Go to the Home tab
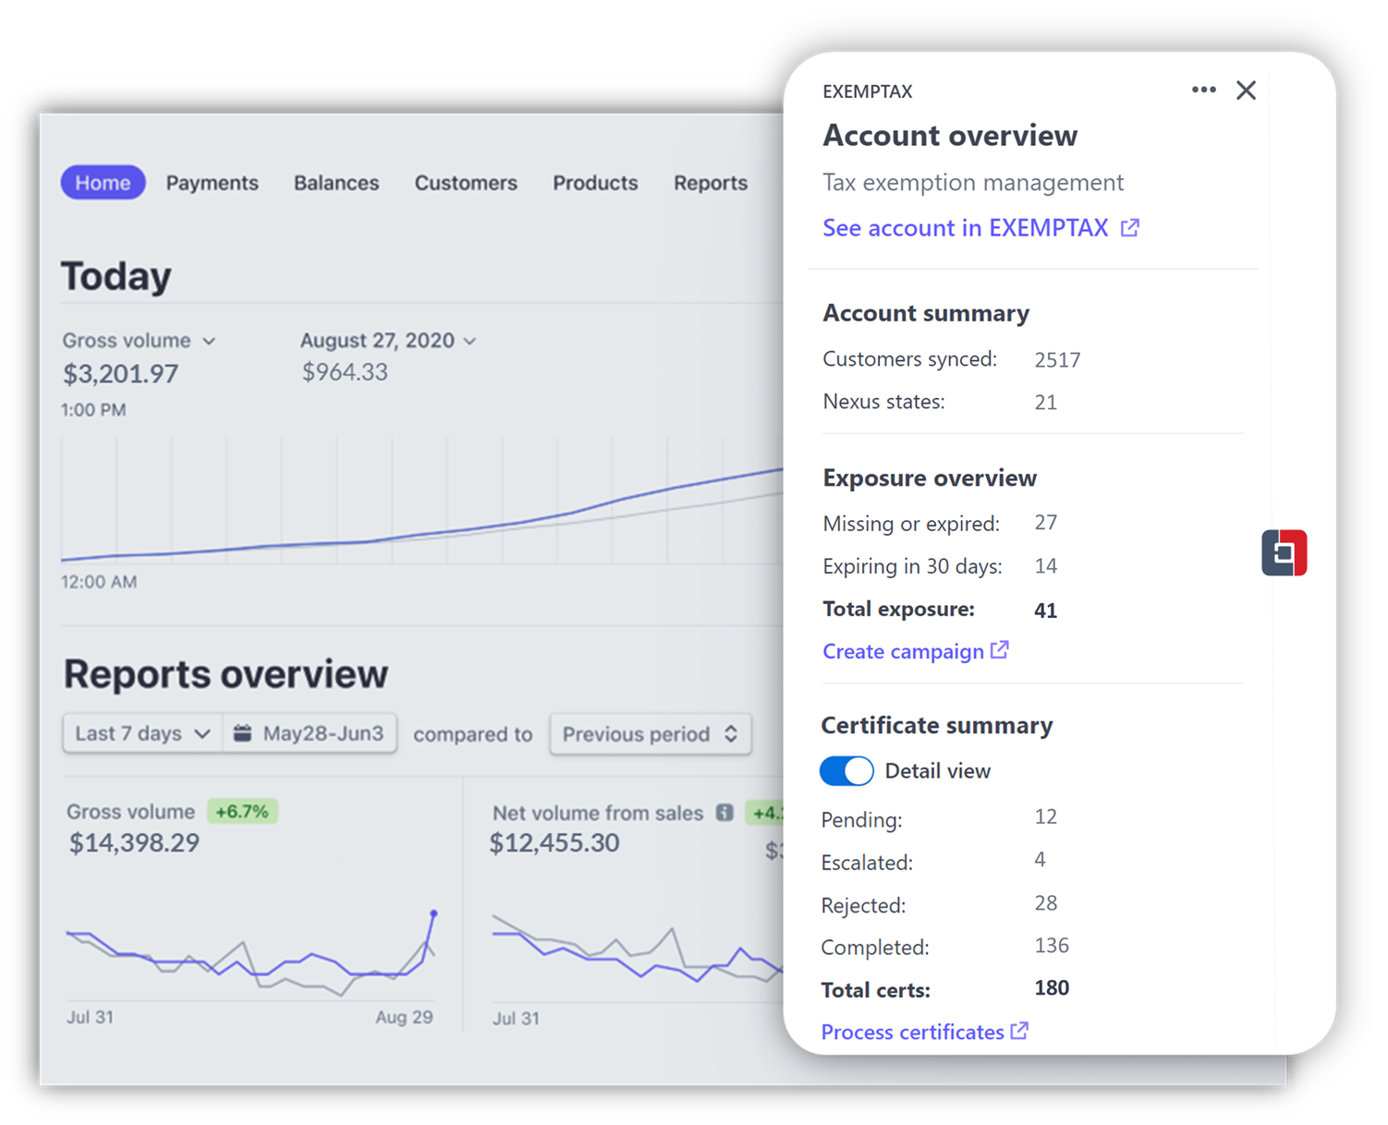This screenshot has width=1388, height=1125. [x=103, y=183]
